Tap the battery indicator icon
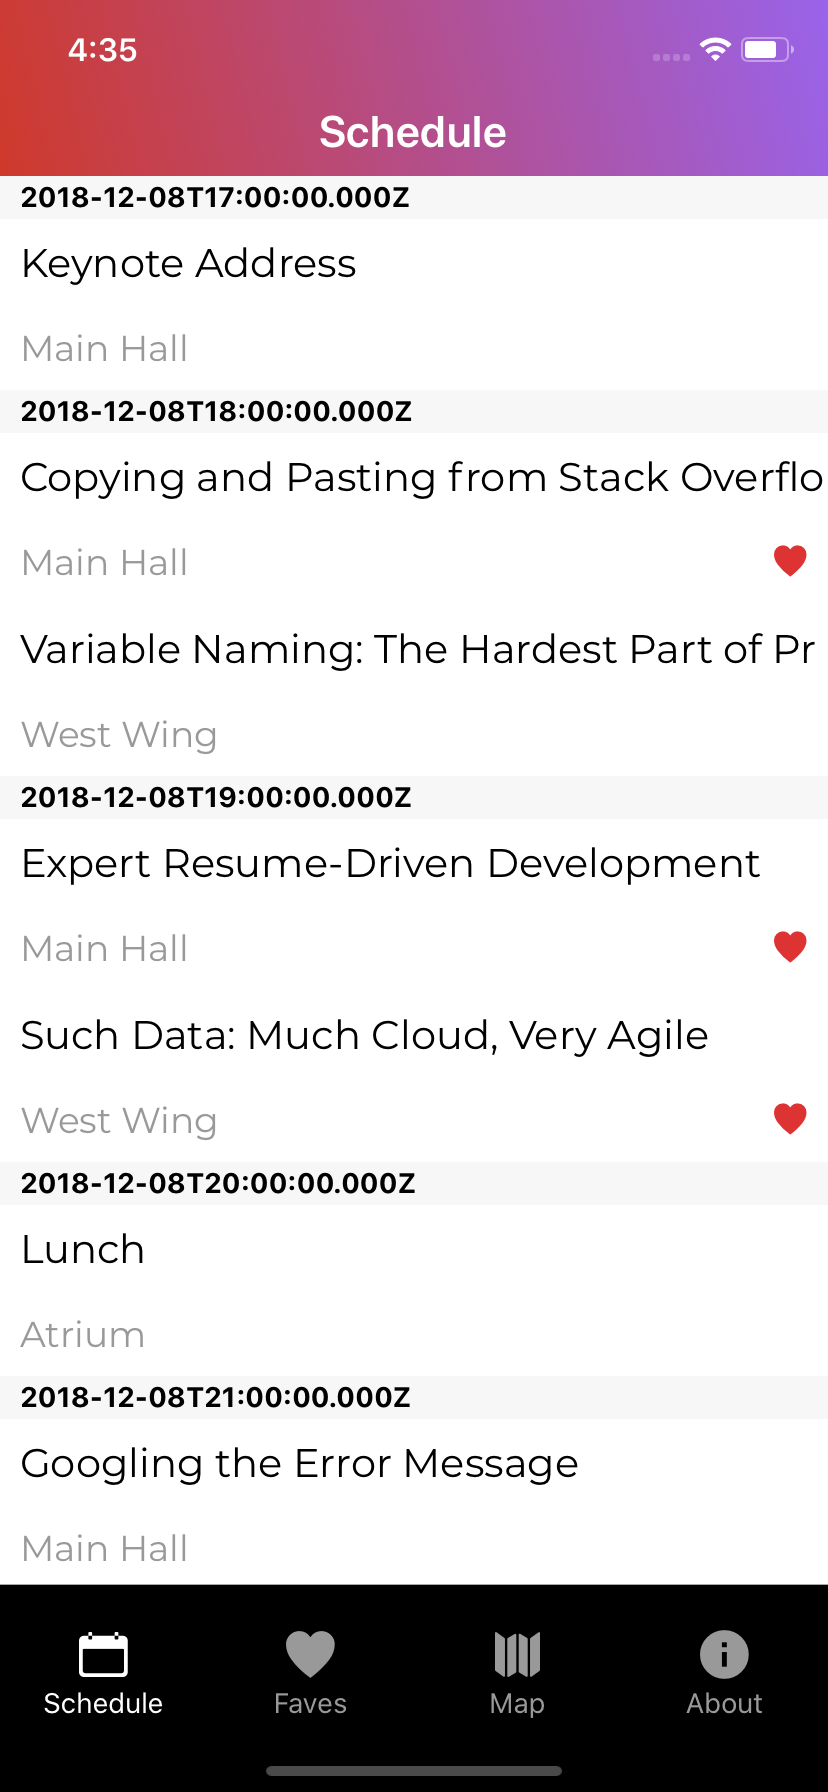Screen dimensions: 828x1792 tap(767, 49)
